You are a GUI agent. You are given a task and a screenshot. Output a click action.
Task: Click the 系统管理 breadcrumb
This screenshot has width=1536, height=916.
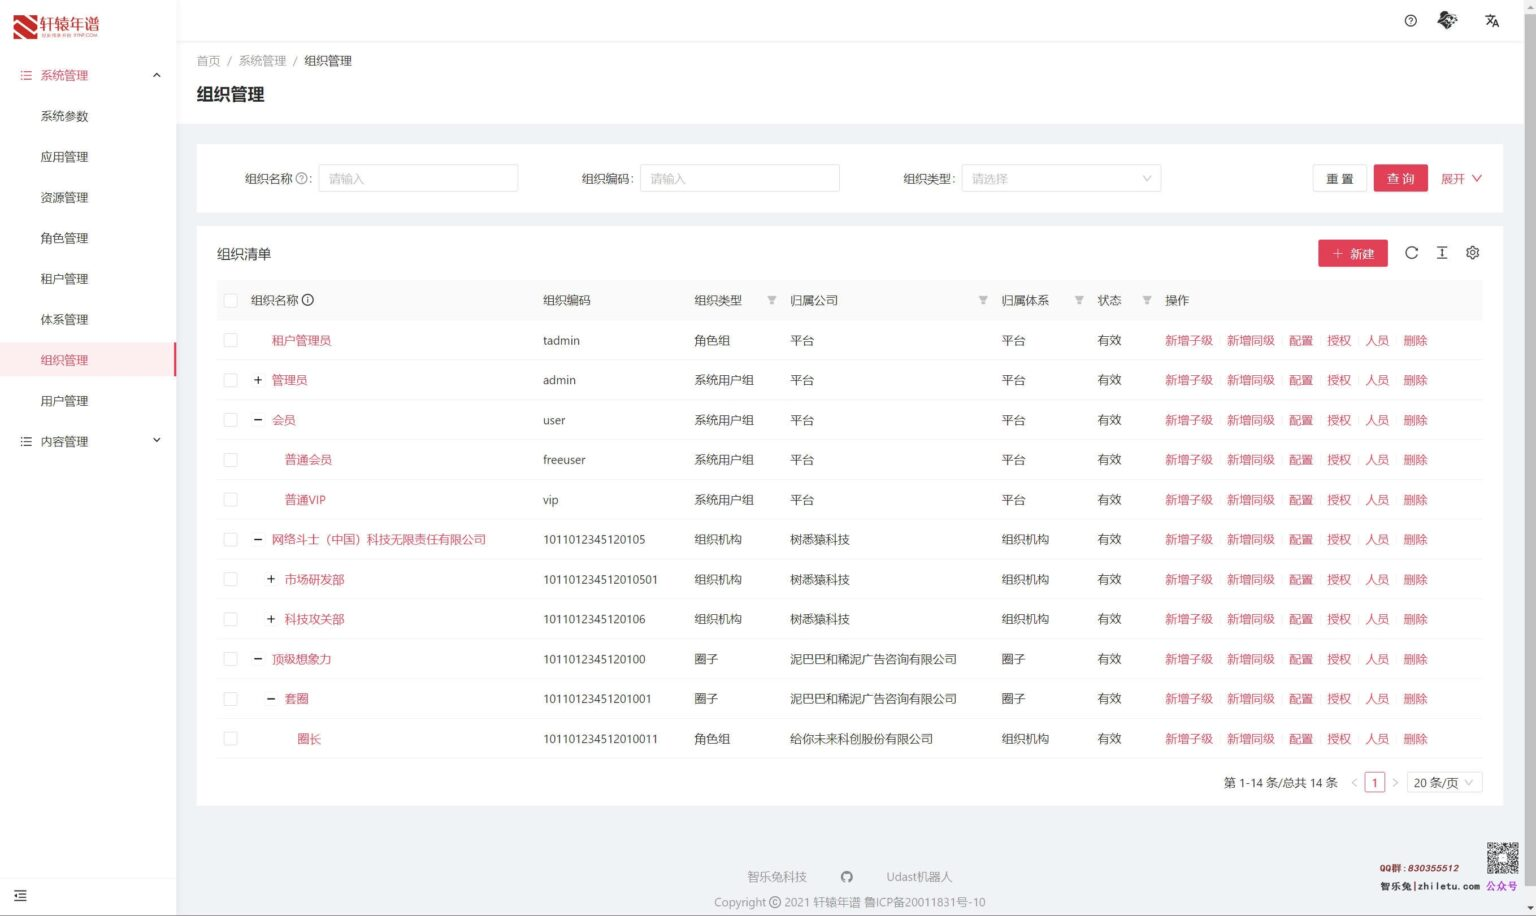pos(262,61)
